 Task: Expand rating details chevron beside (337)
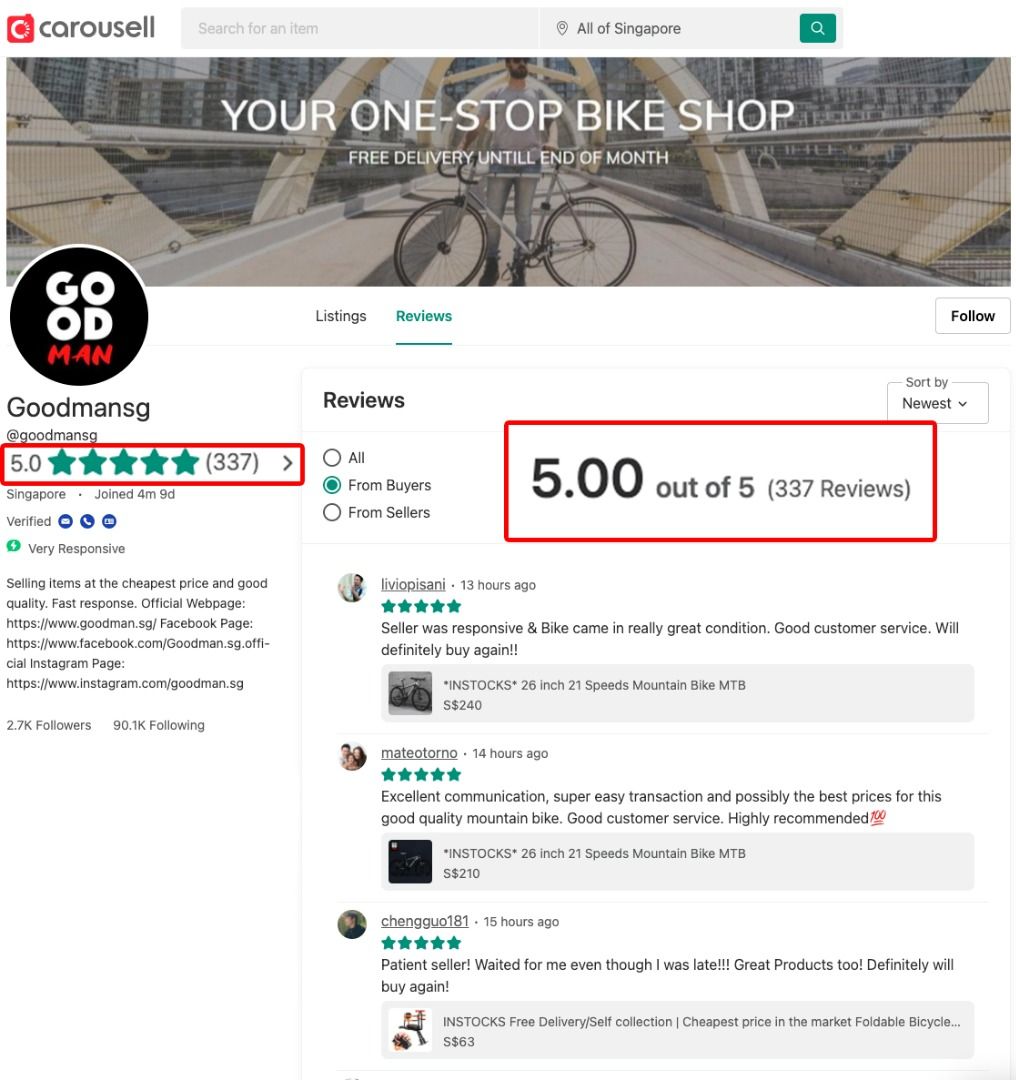[x=288, y=464]
